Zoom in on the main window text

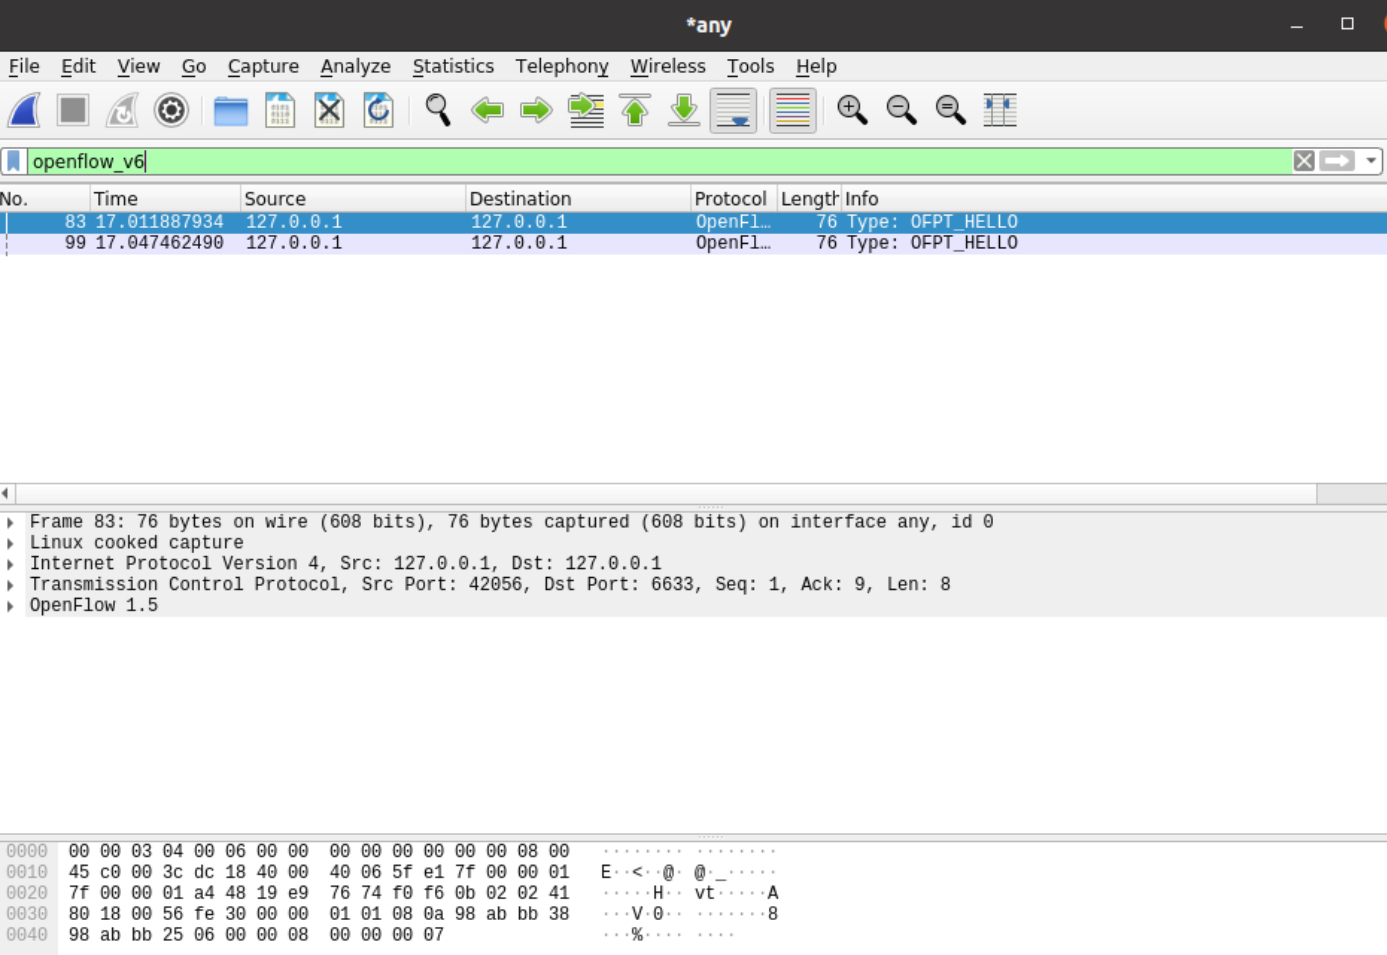click(852, 110)
